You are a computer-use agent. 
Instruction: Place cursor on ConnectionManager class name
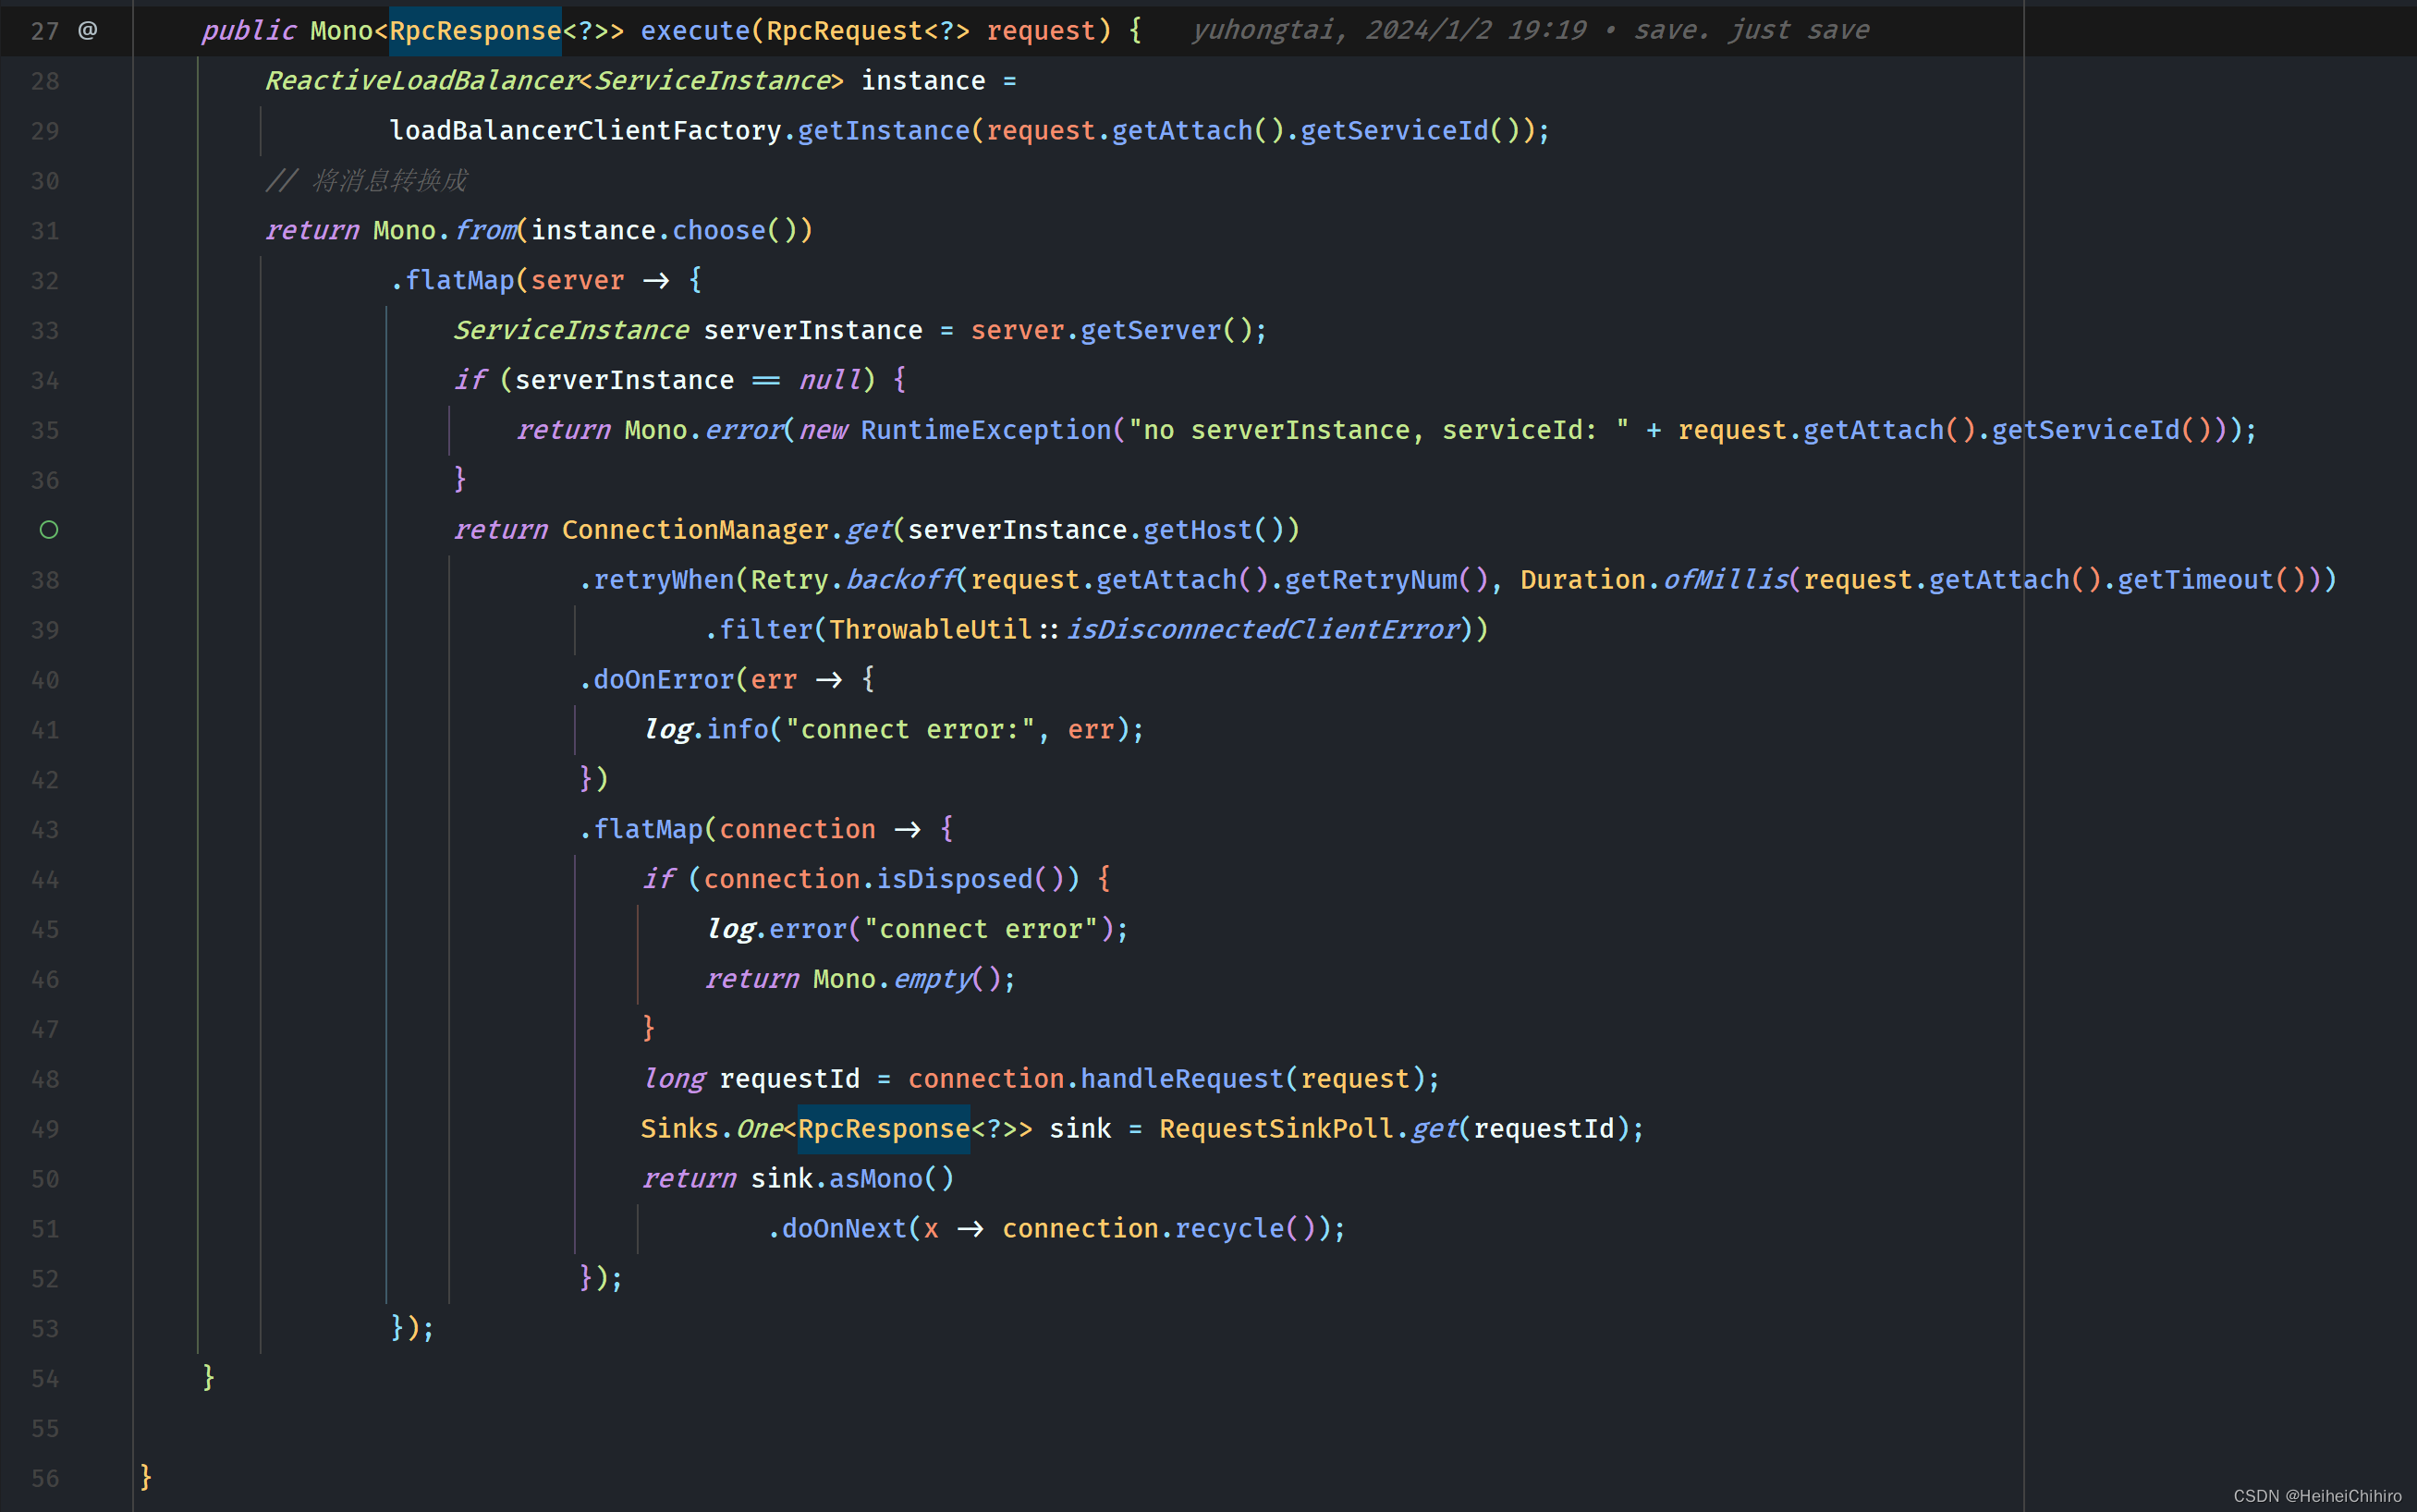(694, 530)
